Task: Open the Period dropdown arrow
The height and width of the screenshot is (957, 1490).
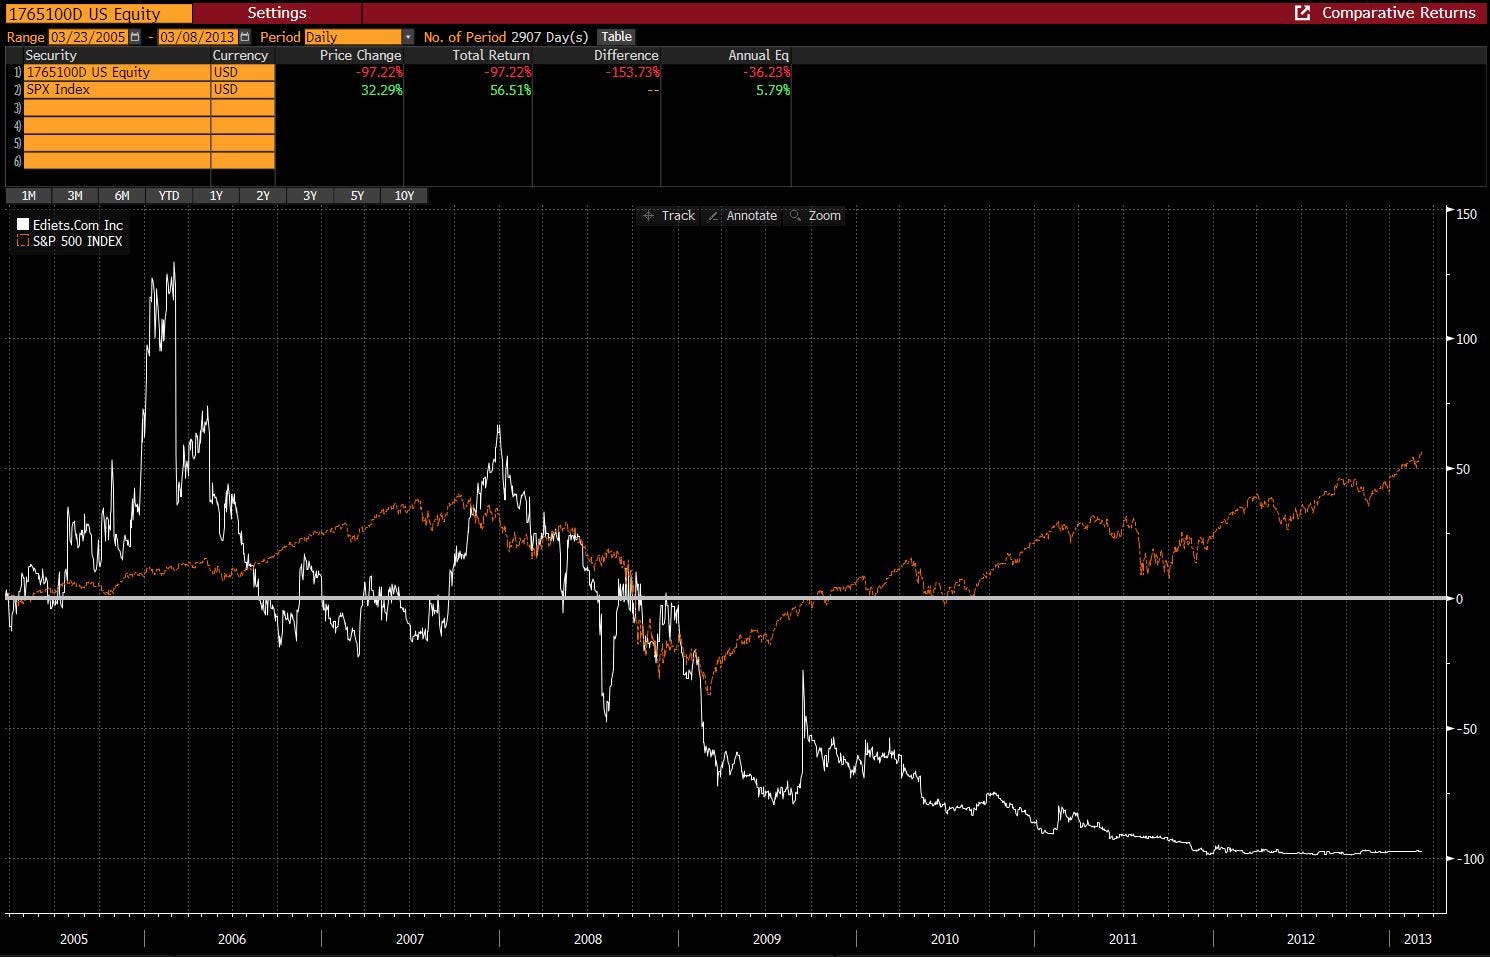Action: coord(408,37)
